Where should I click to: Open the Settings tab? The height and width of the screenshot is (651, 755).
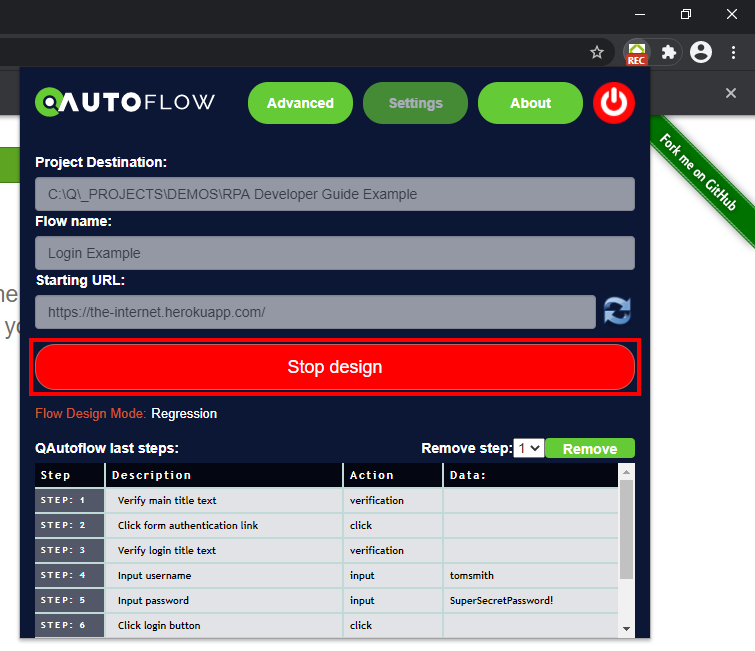(416, 103)
